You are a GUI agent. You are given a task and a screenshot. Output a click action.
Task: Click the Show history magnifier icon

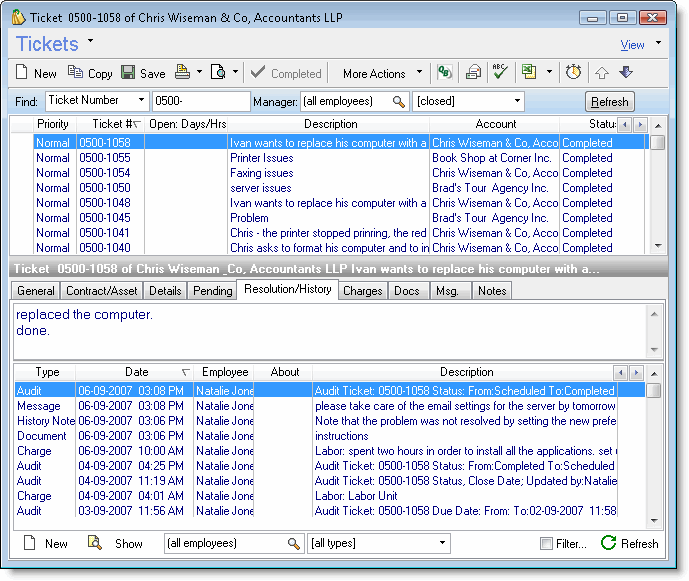[x=95, y=543]
